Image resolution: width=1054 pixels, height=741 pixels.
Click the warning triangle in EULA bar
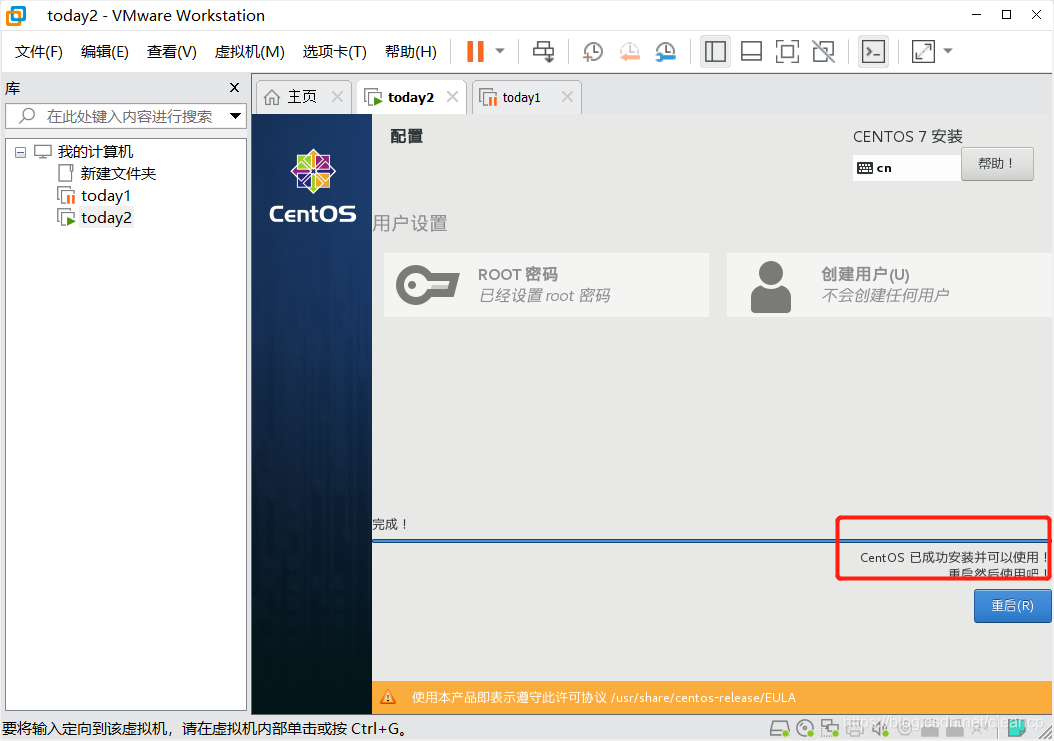pos(388,697)
